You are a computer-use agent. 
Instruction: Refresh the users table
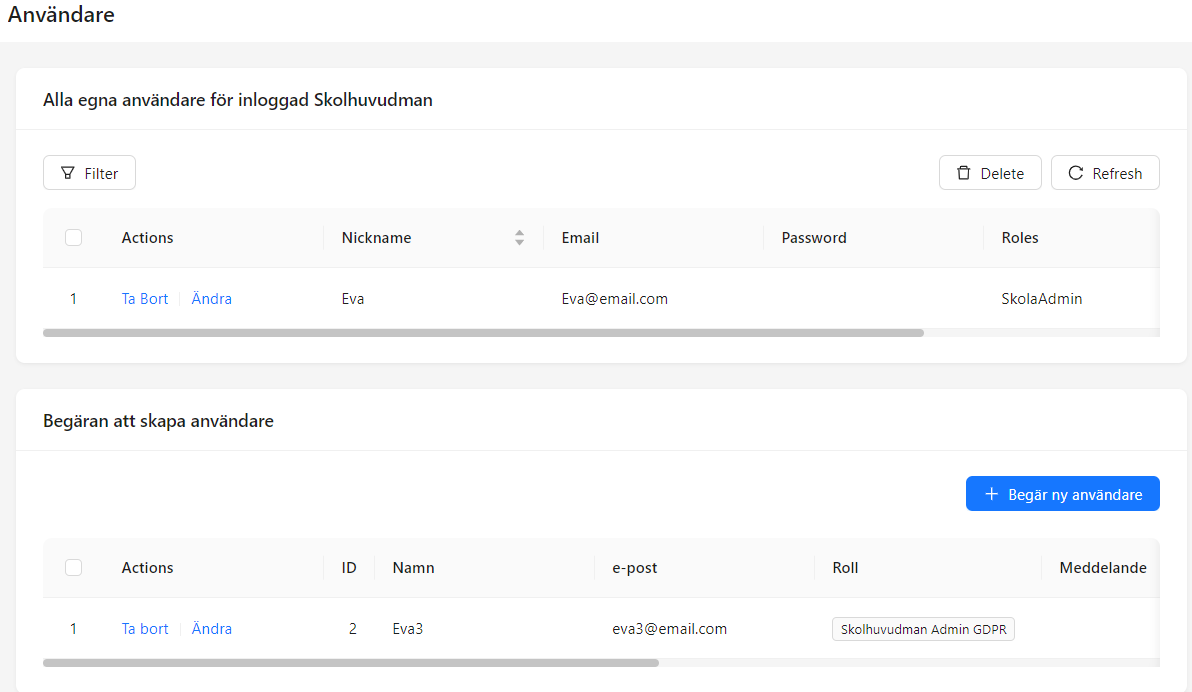click(1105, 173)
